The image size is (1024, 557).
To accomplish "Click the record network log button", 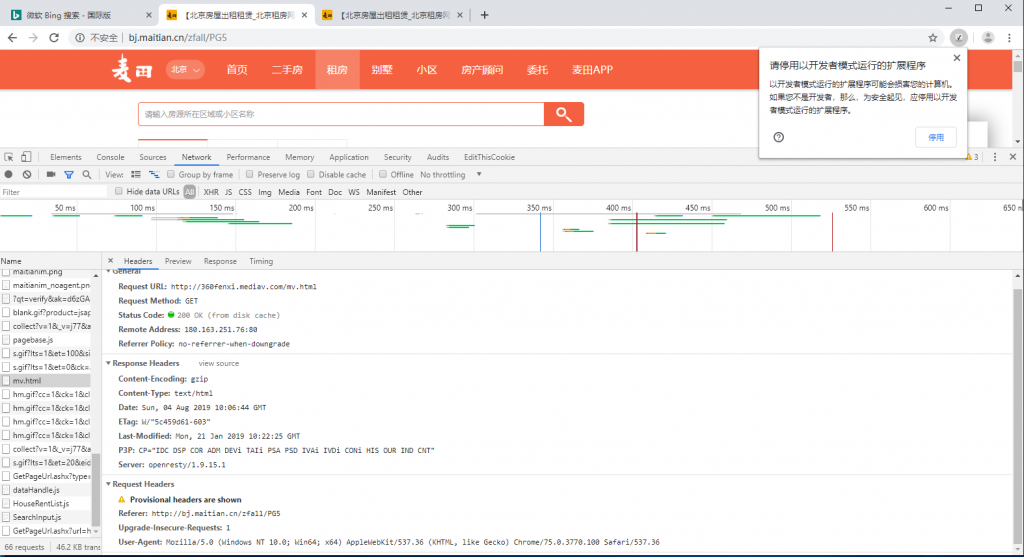I will tap(10, 175).
